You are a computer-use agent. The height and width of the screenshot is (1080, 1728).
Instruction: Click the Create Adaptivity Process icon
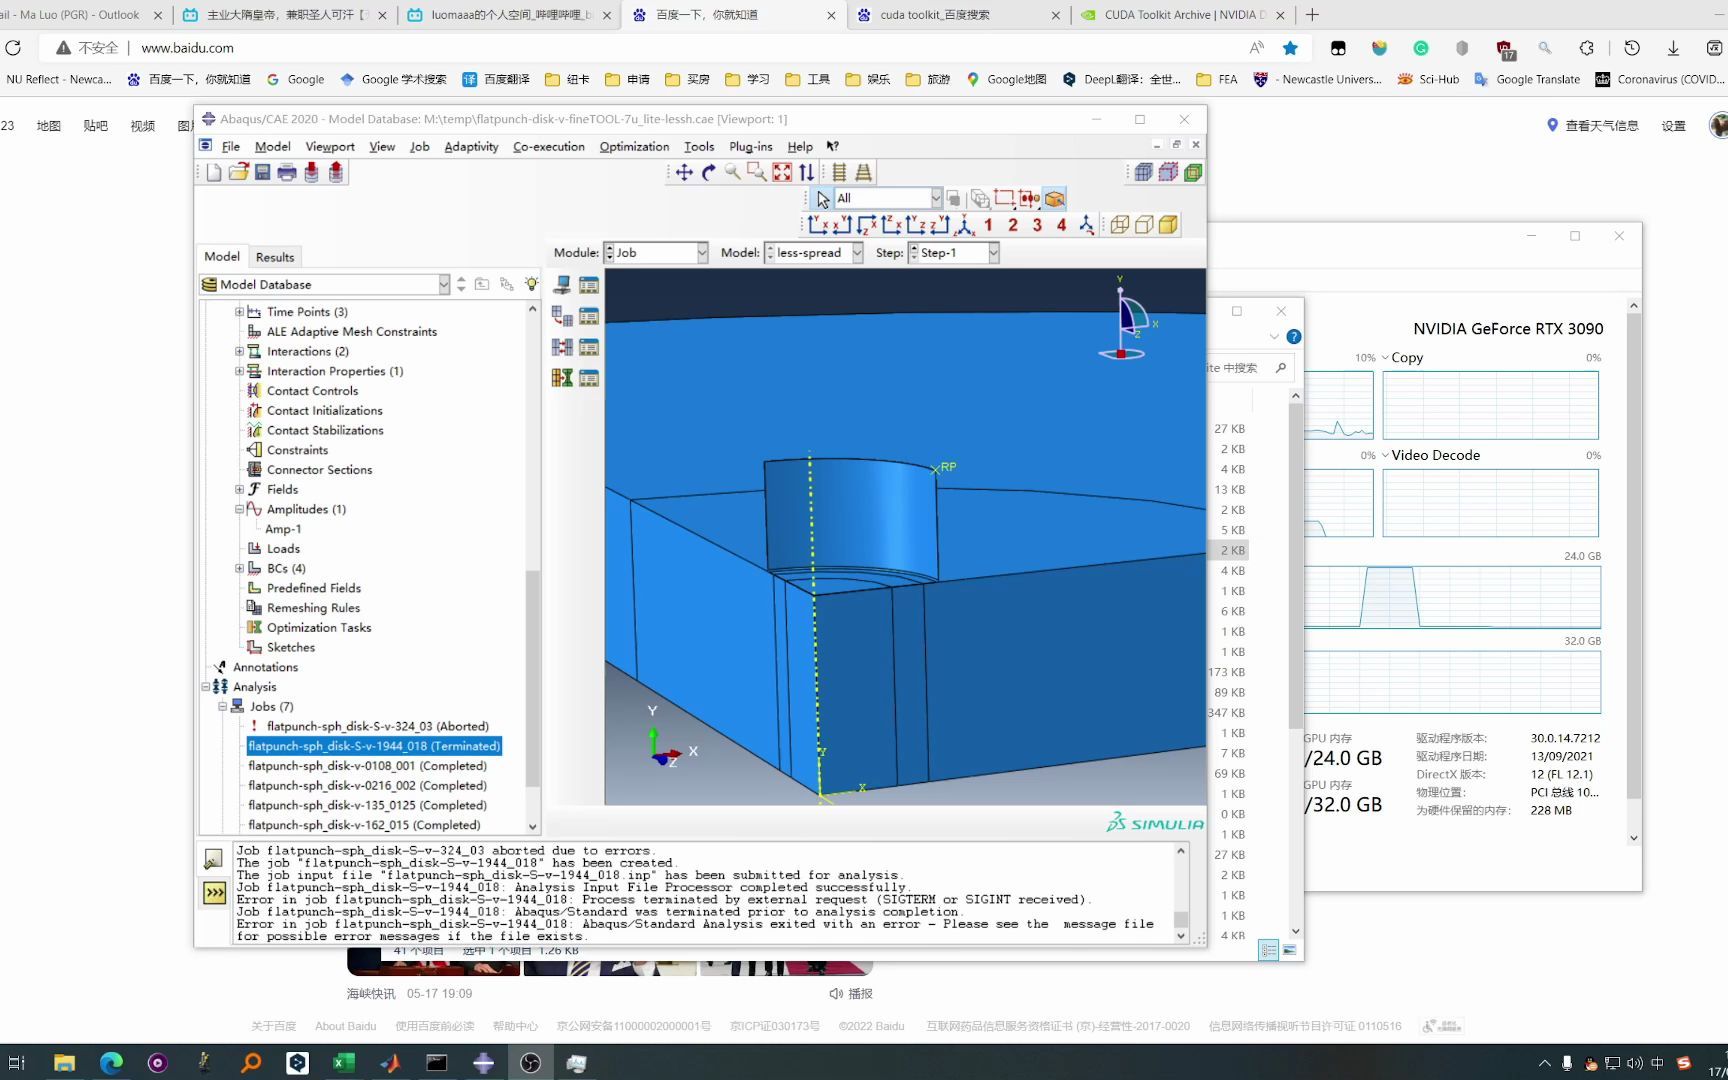coord(563,316)
